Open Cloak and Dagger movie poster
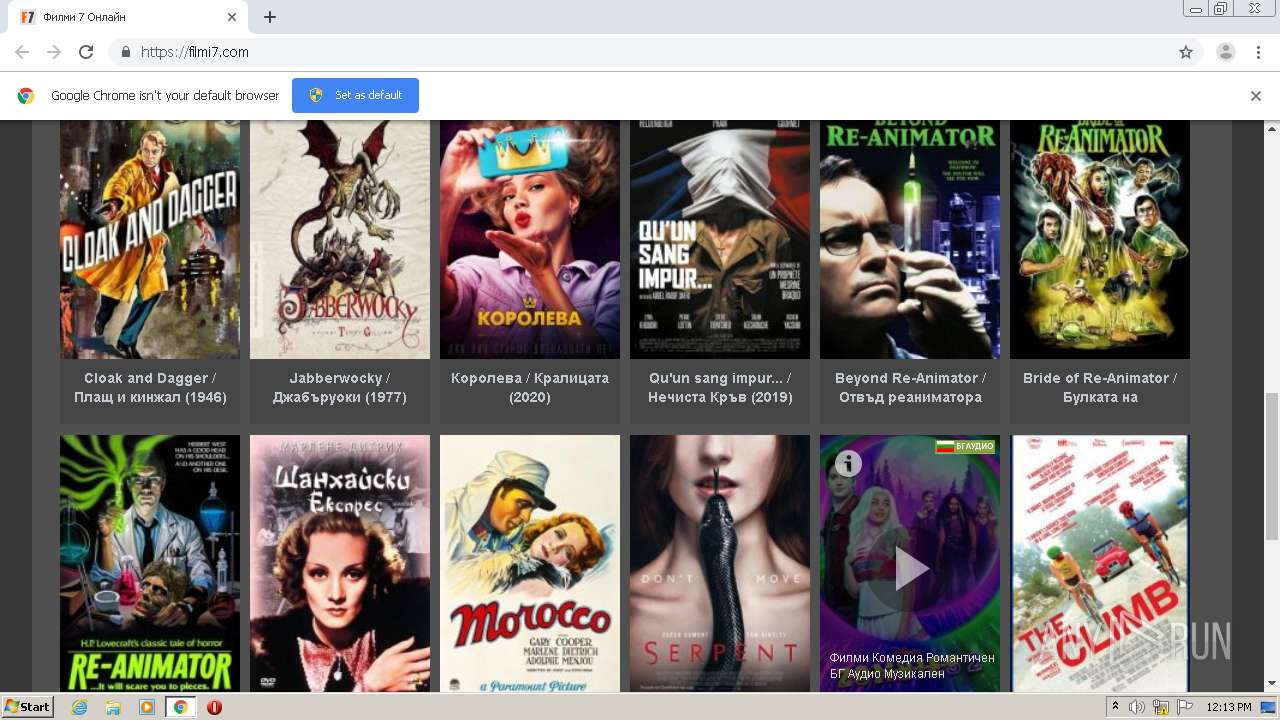The height and width of the screenshot is (720, 1280). click(150, 239)
